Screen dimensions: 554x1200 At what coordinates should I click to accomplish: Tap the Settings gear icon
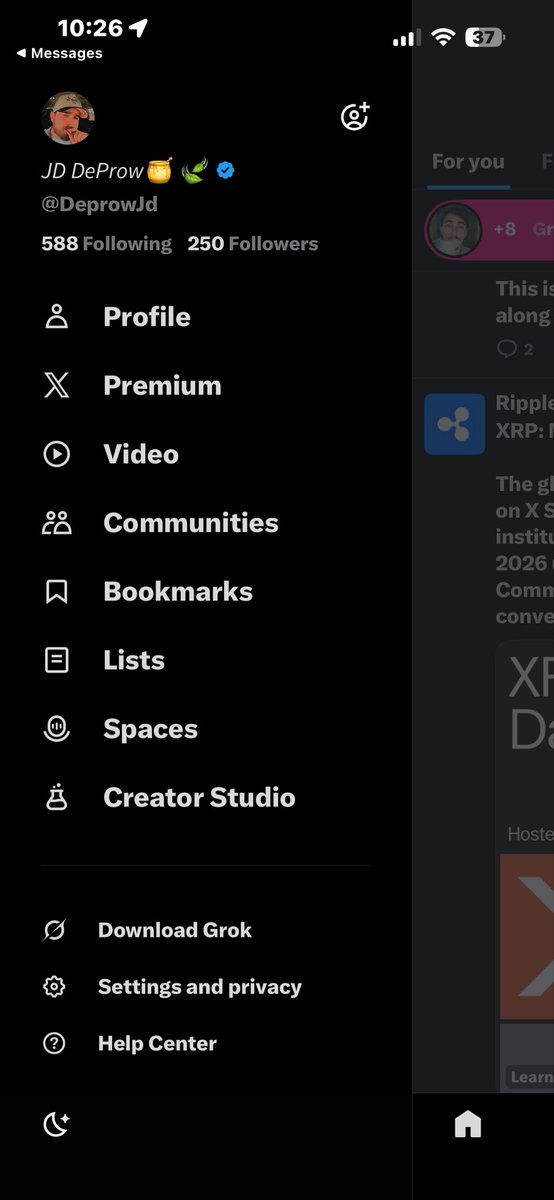pyautogui.click(x=54, y=987)
